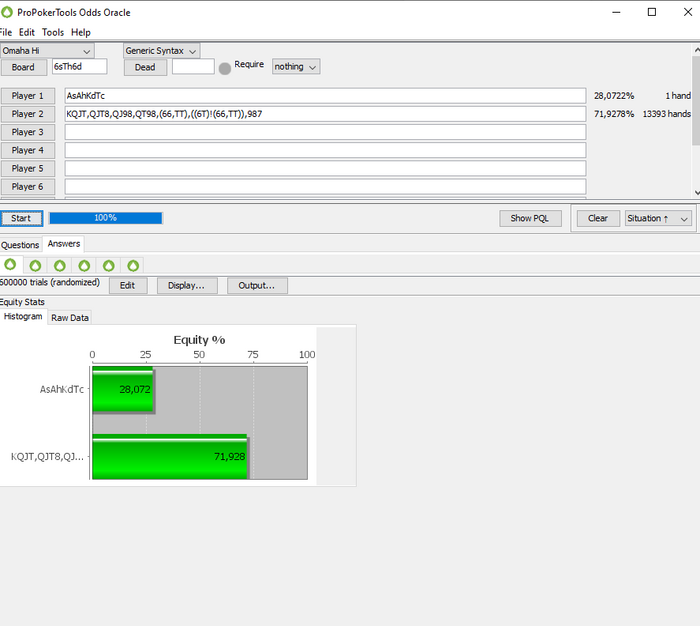This screenshot has width=700, height=626.
Task: Select the fifth green answer icon
Action: click(108, 266)
